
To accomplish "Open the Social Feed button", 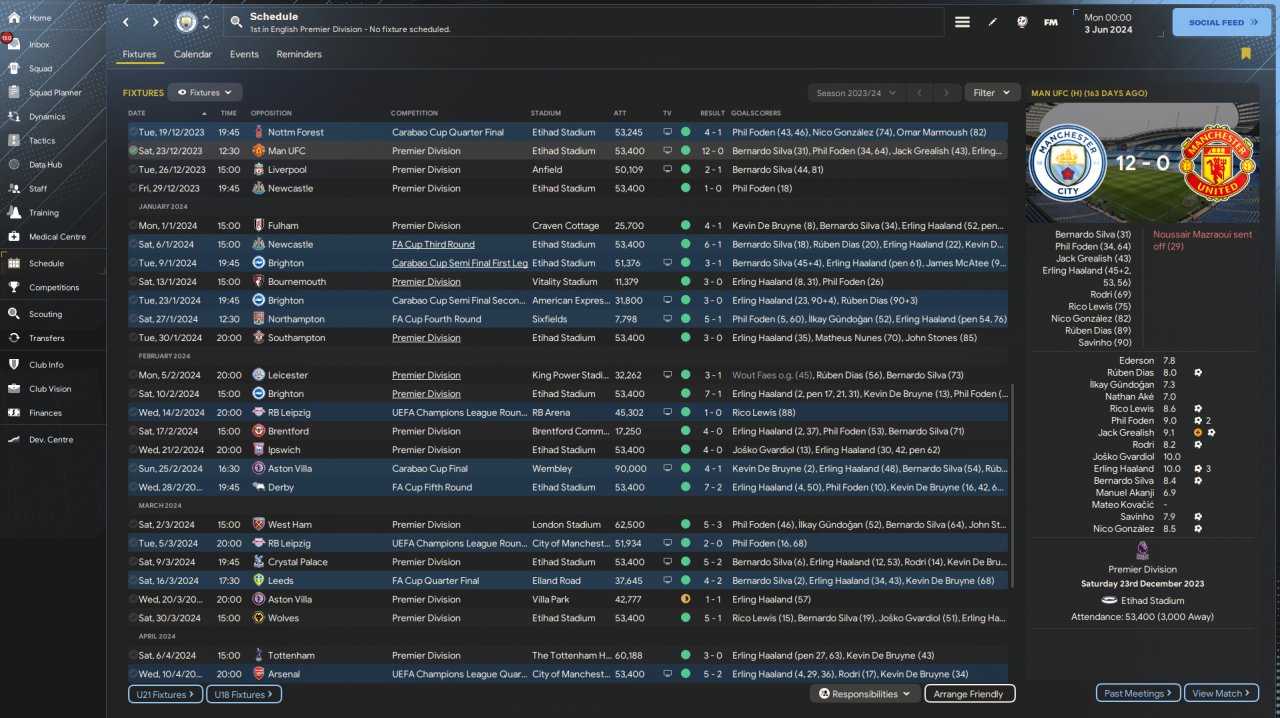I will coord(1221,22).
